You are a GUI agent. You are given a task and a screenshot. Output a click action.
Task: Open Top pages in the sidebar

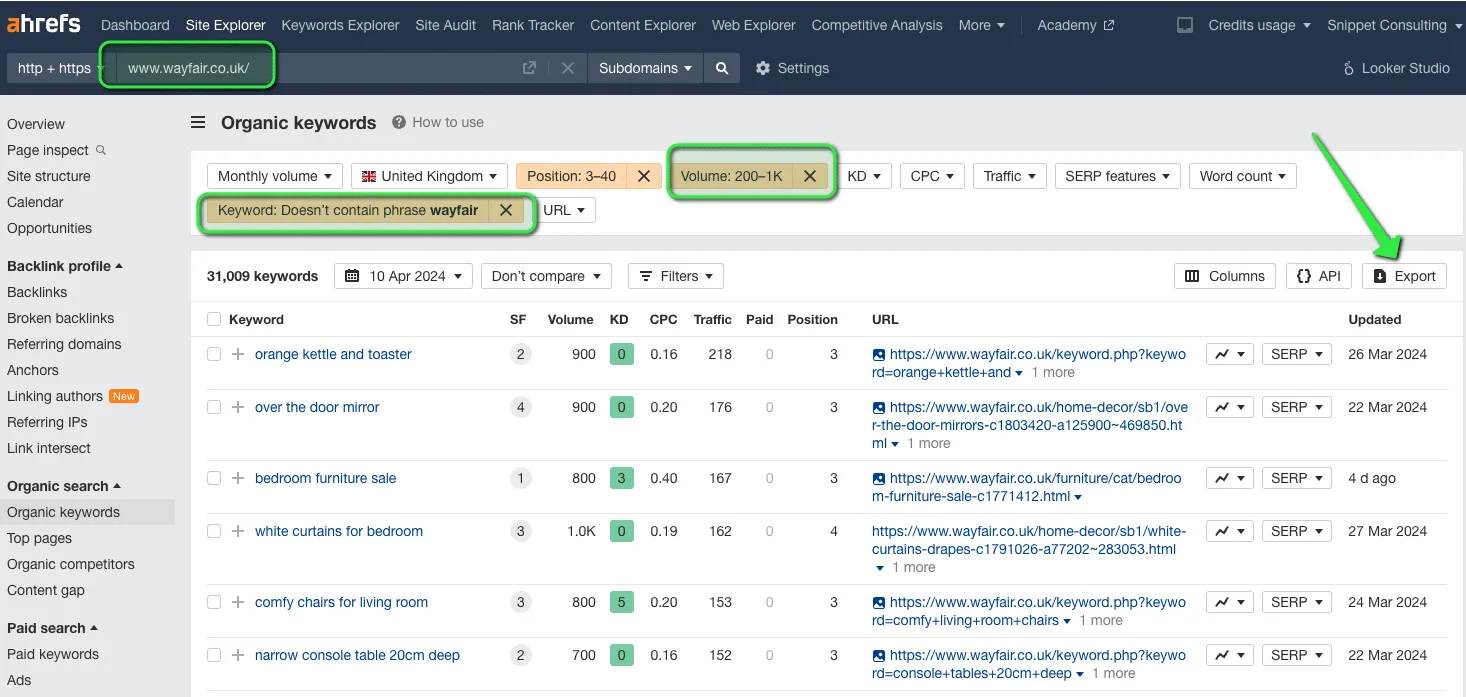coord(40,538)
